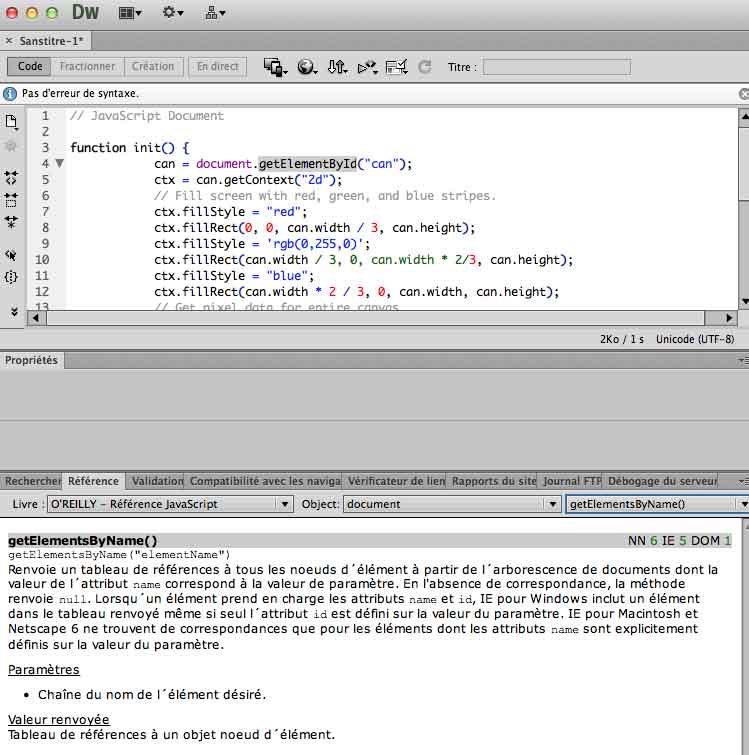Click the left horizontal scroll arrow
Image resolution: width=749 pixels, height=755 pixels.
[36, 318]
